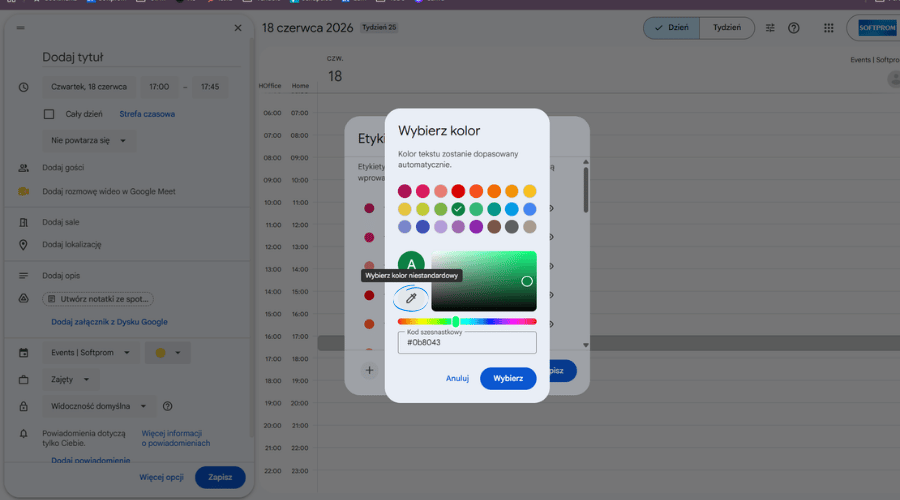This screenshot has height=500, width=900.
Task: Click the Wybierz button
Action: 508,378
